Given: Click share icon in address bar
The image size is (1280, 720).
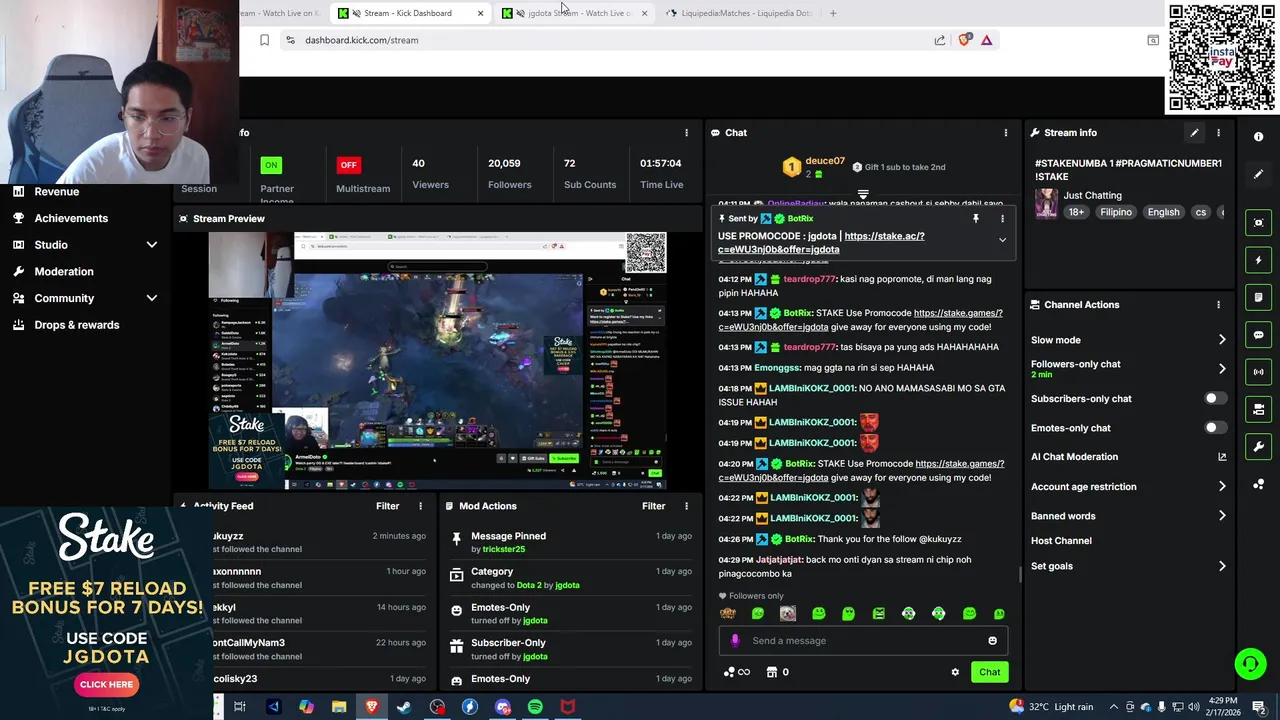Looking at the screenshot, I should click(940, 40).
